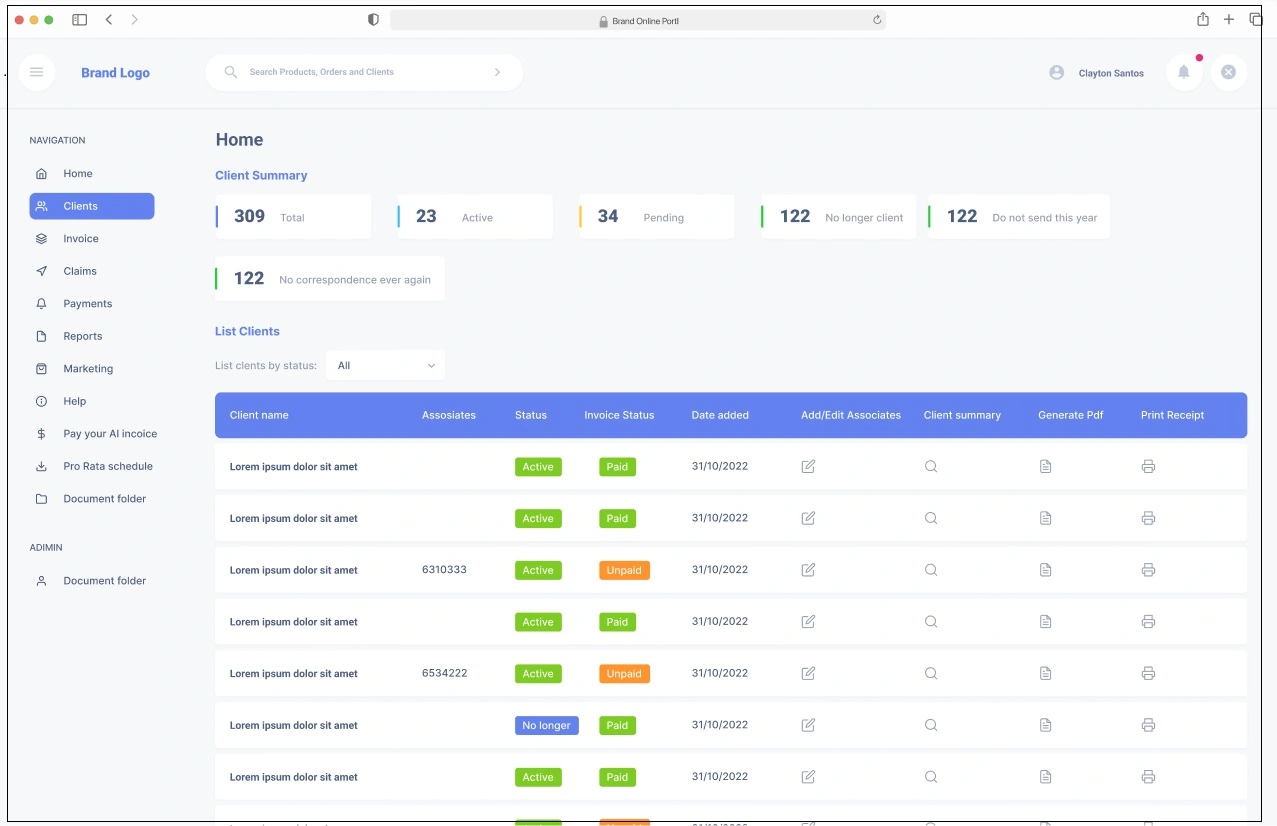Click the circular X icon in header
The image size is (1277, 826).
[1228, 72]
